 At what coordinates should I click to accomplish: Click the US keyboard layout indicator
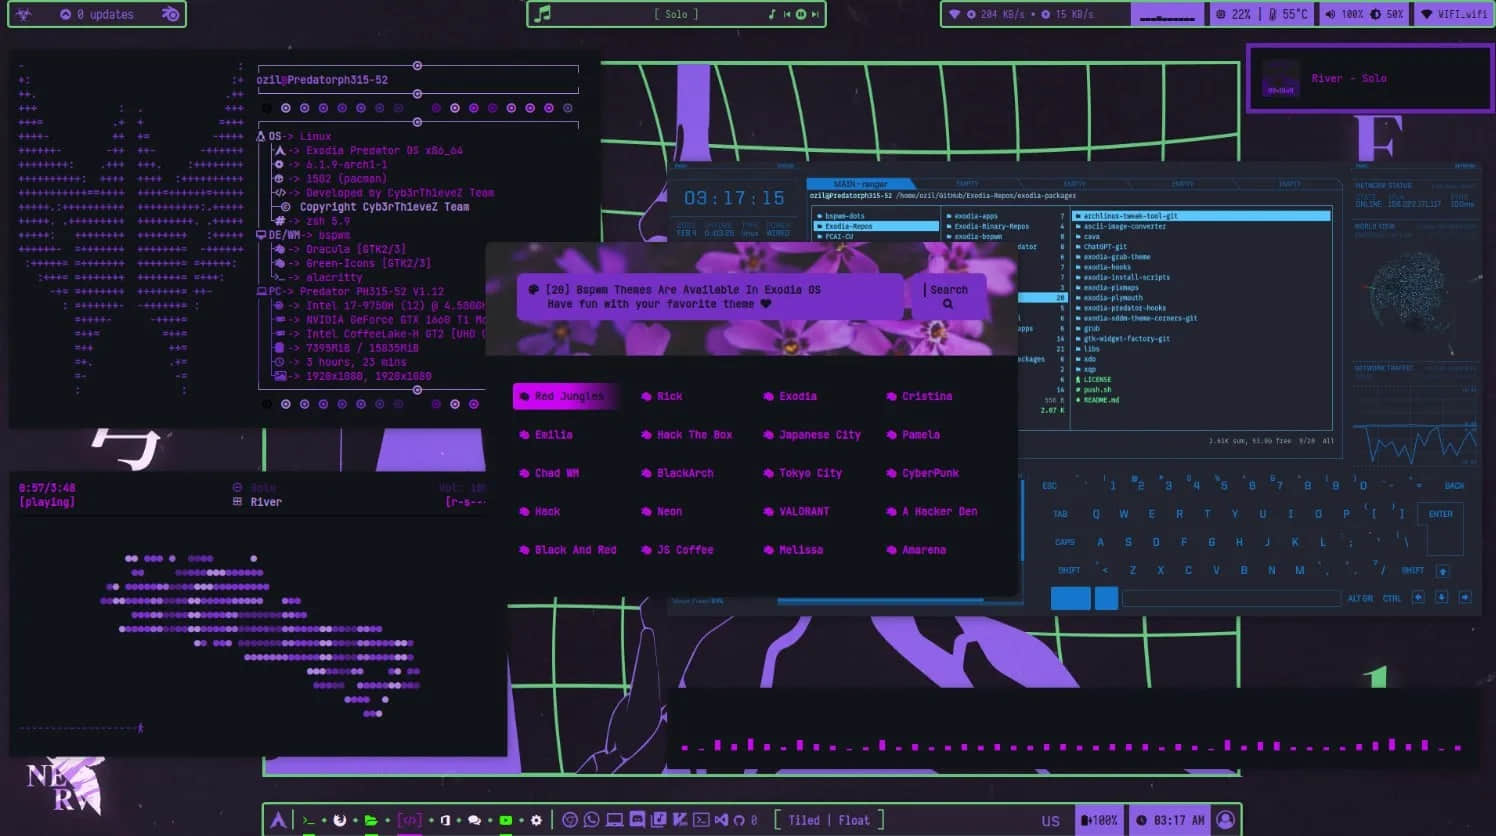click(x=1050, y=821)
